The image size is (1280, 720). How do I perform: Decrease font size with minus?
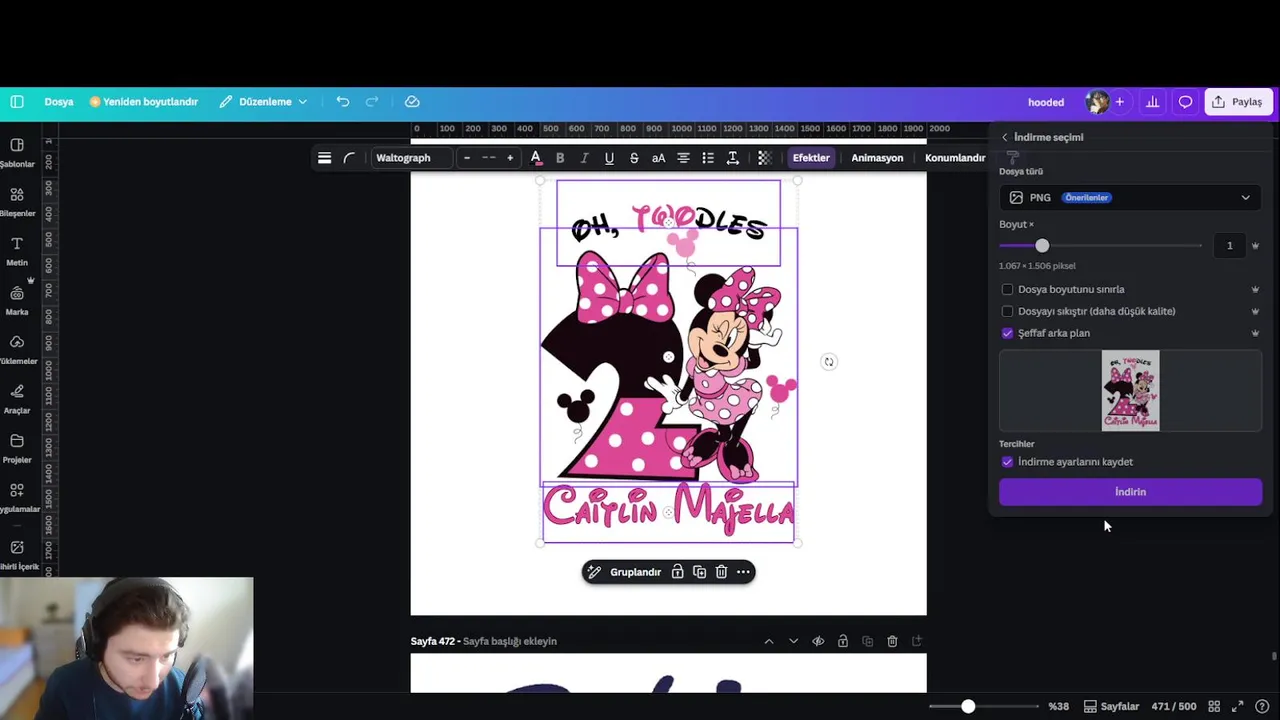coord(467,158)
